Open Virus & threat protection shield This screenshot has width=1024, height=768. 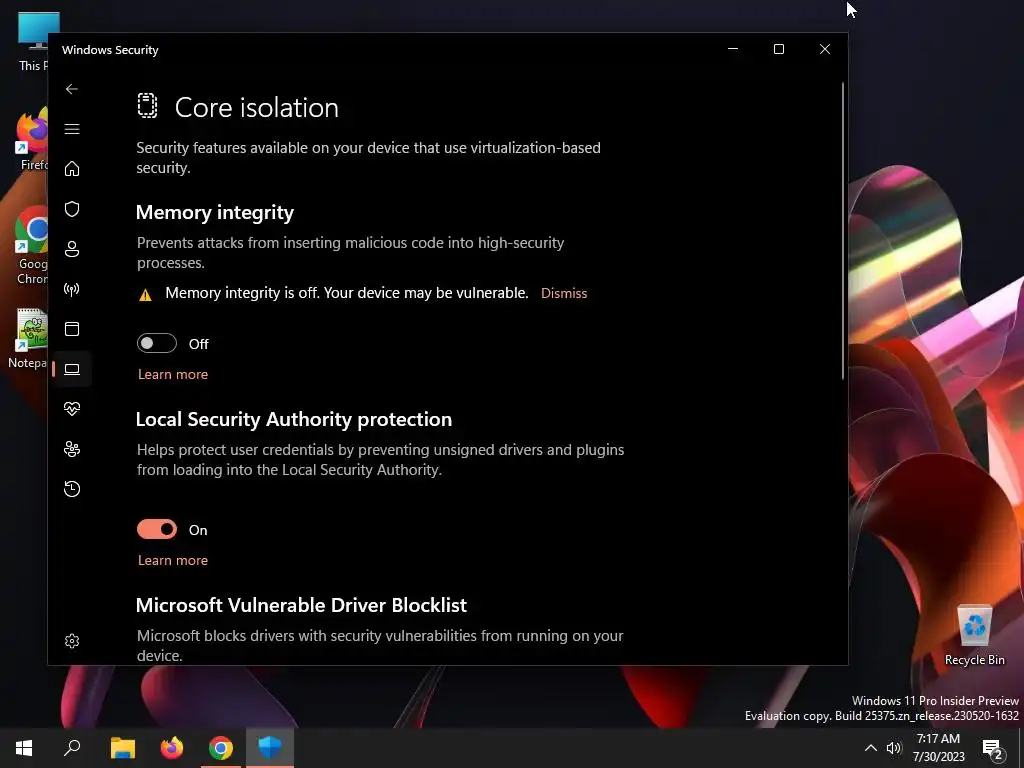tap(72, 209)
